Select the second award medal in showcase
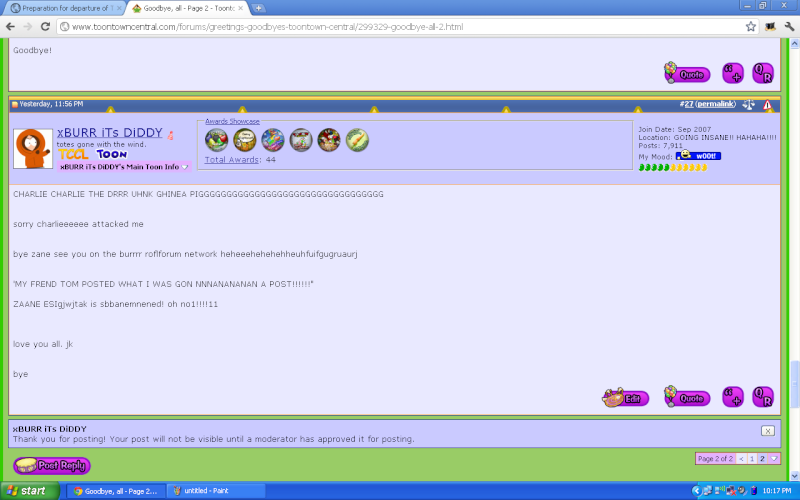The width and height of the screenshot is (800, 500). [x=244, y=140]
